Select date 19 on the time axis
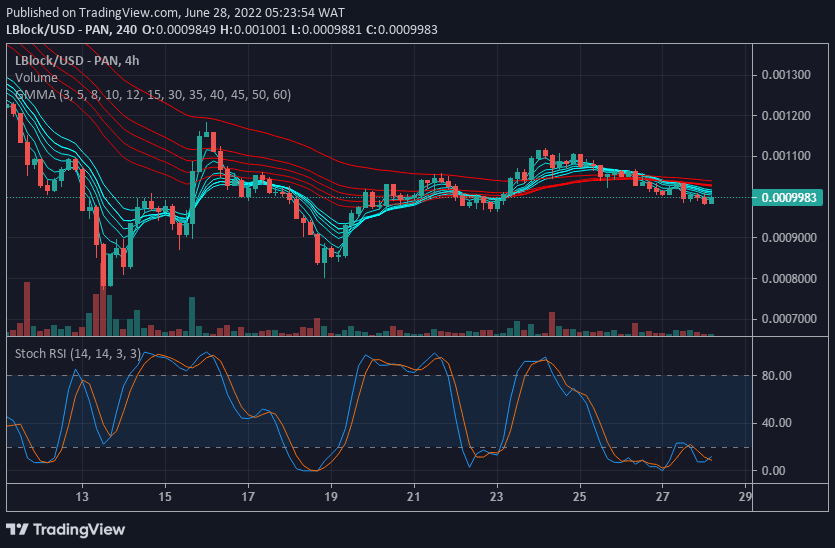 pyautogui.click(x=331, y=497)
